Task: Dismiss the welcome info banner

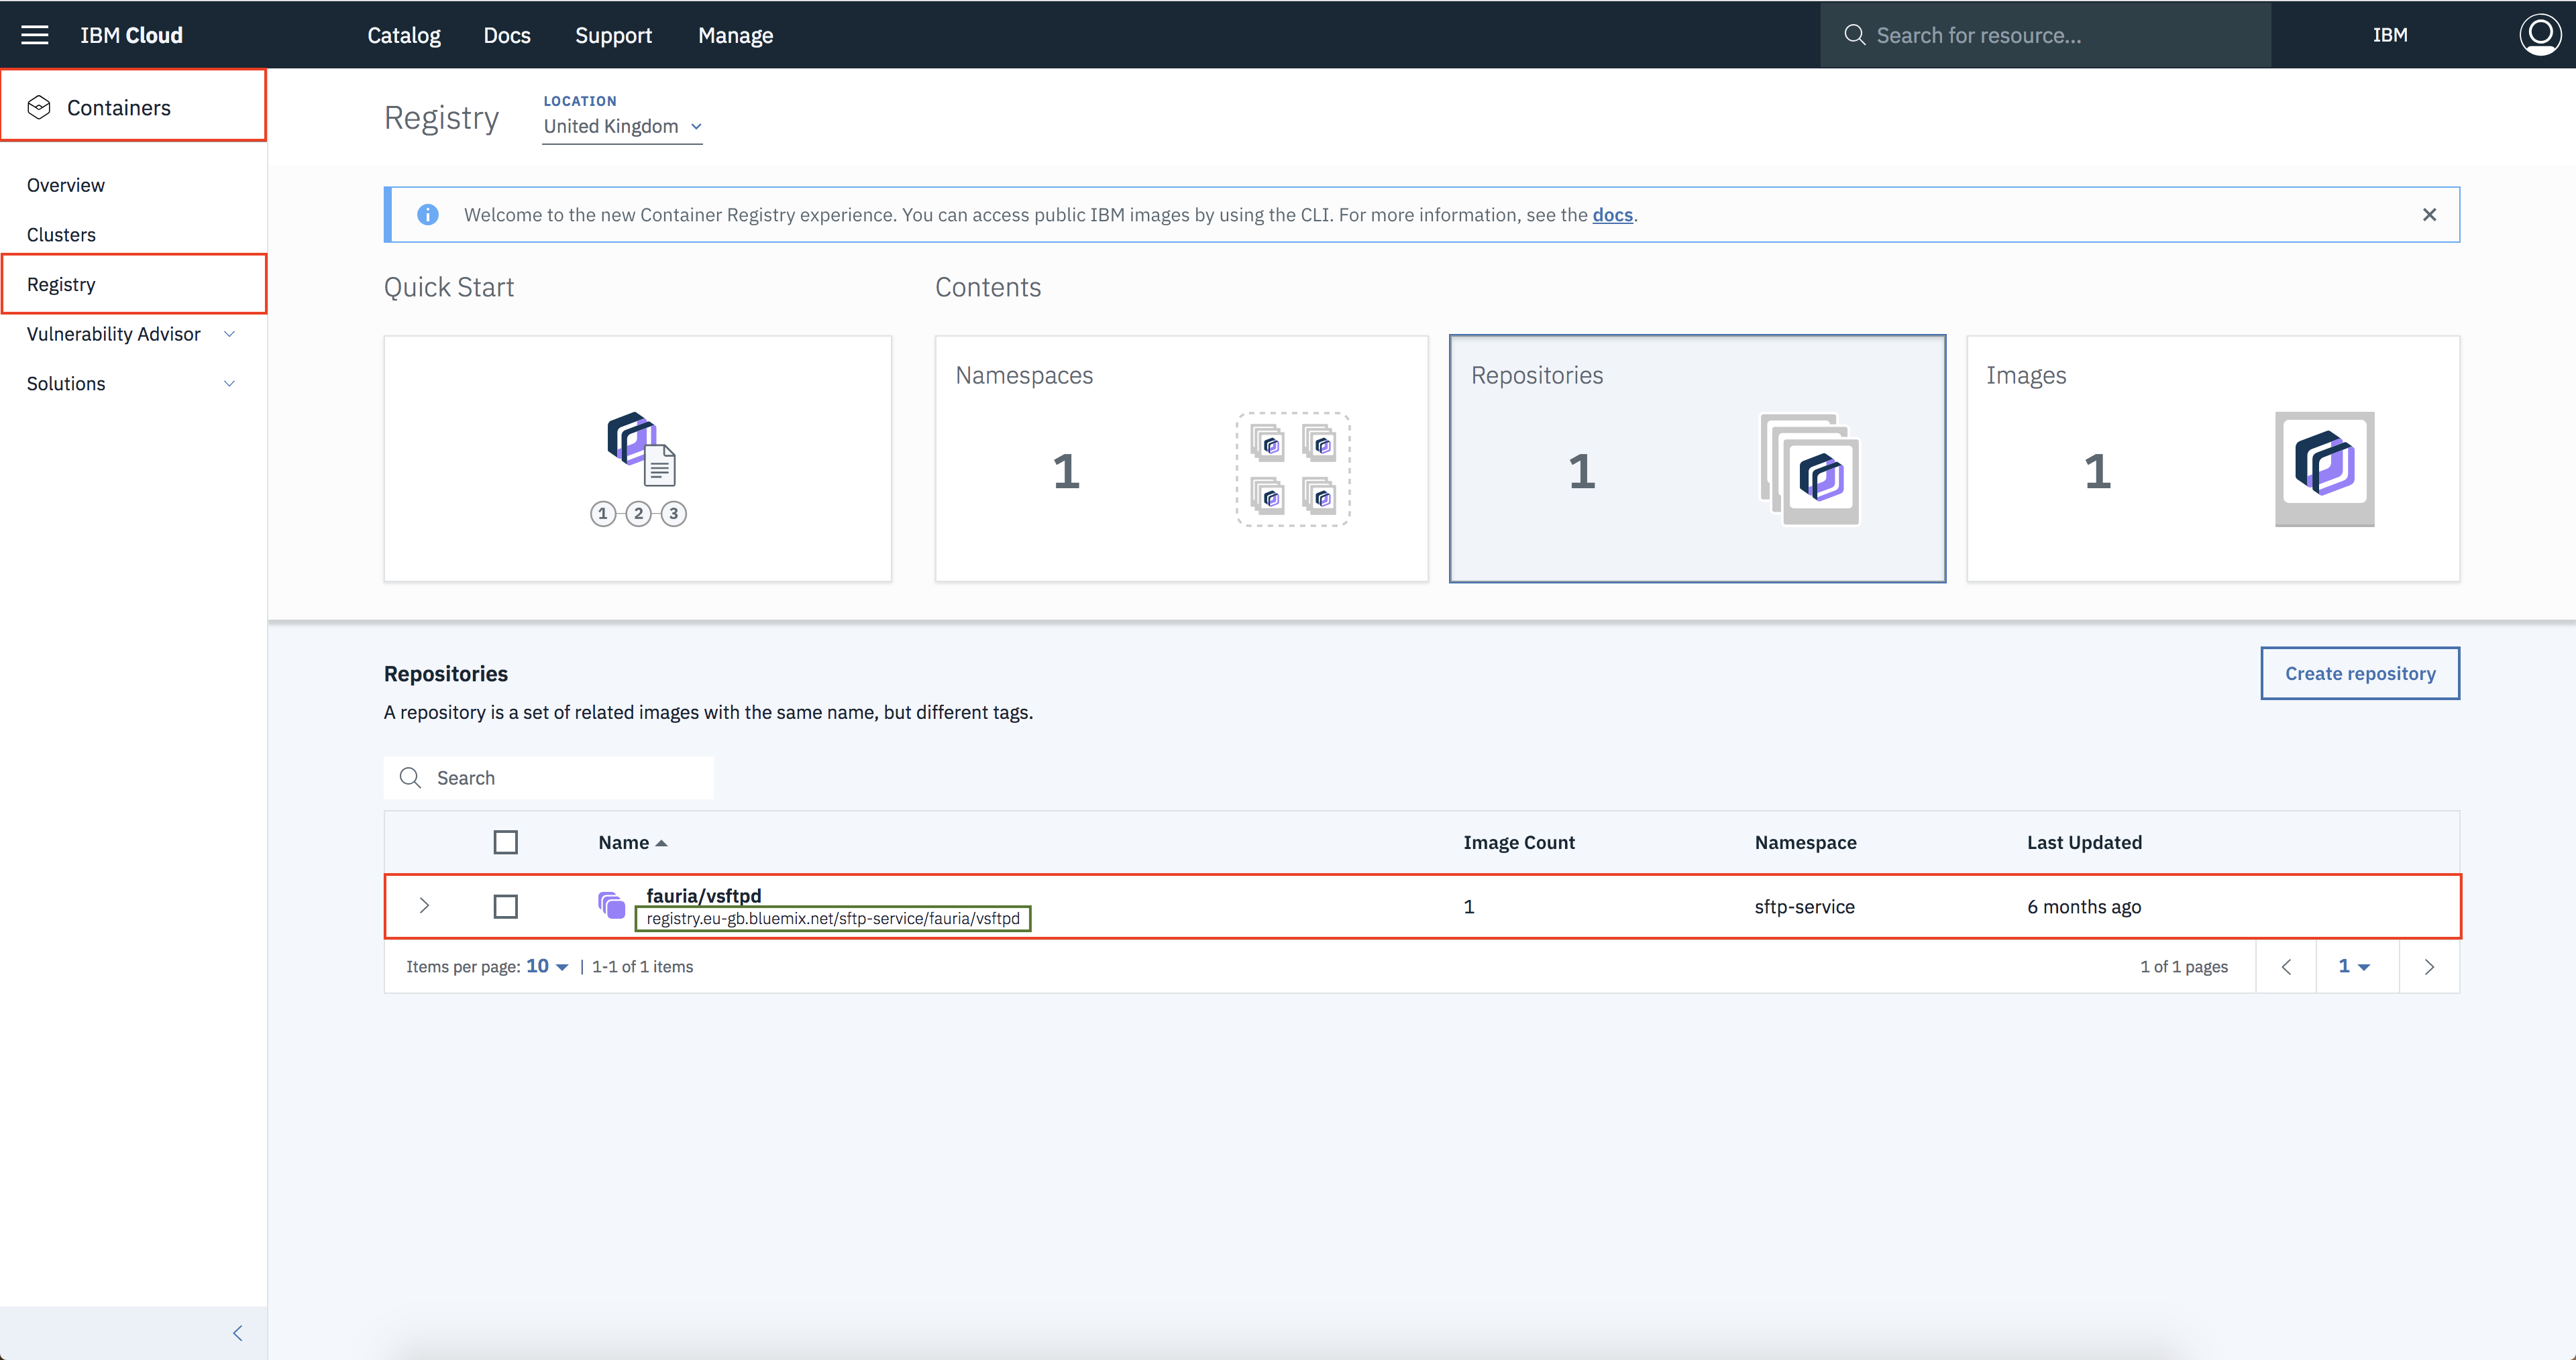Action: point(2429,215)
